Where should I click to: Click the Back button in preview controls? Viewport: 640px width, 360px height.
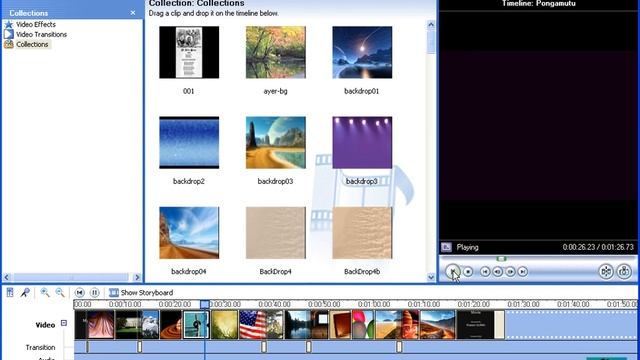click(485, 271)
